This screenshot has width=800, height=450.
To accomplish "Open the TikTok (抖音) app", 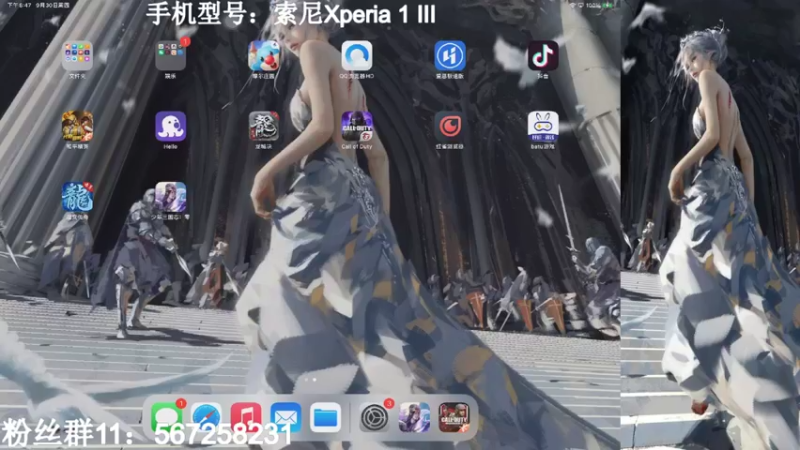I will [x=543, y=56].
